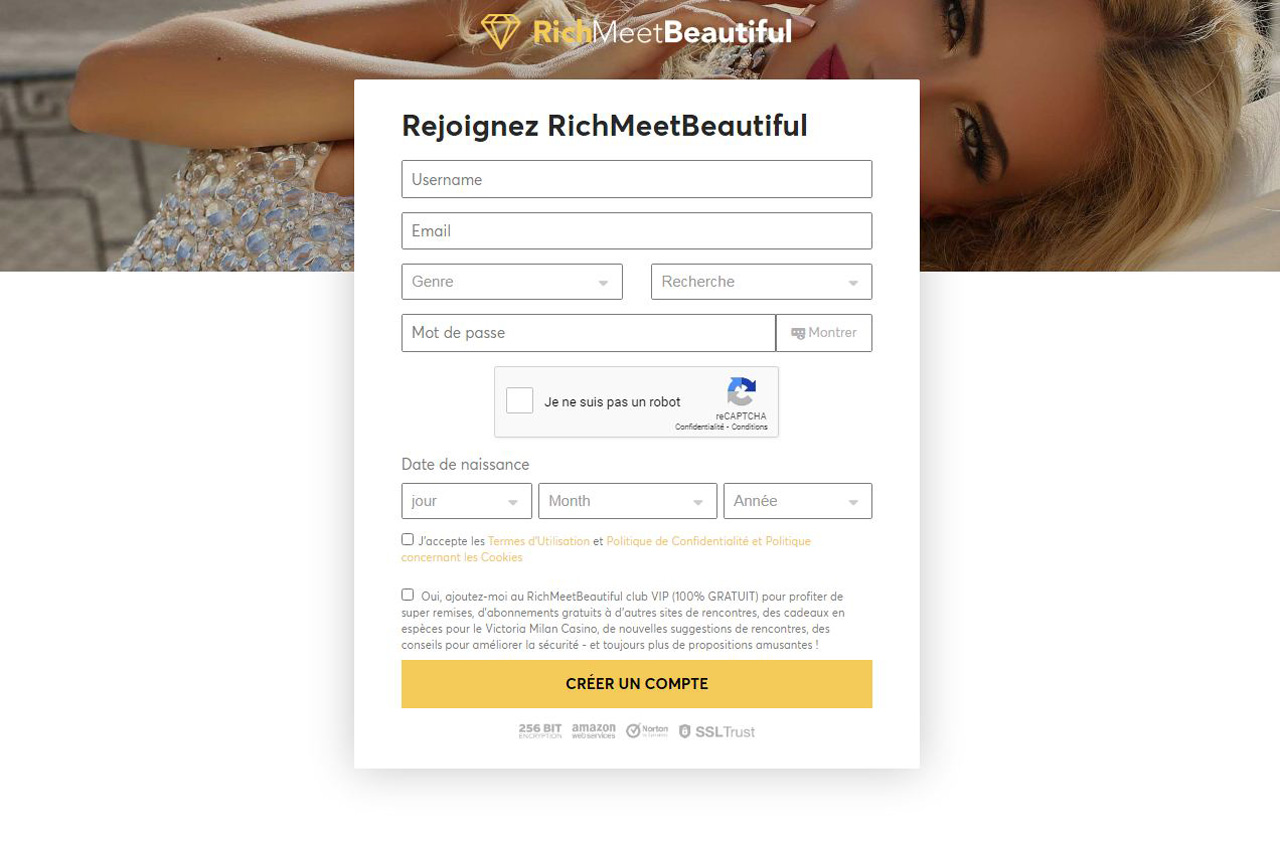Image resolution: width=1280 pixels, height=842 pixels.
Task: Select the Month dropdown
Action: pos(628,501)
